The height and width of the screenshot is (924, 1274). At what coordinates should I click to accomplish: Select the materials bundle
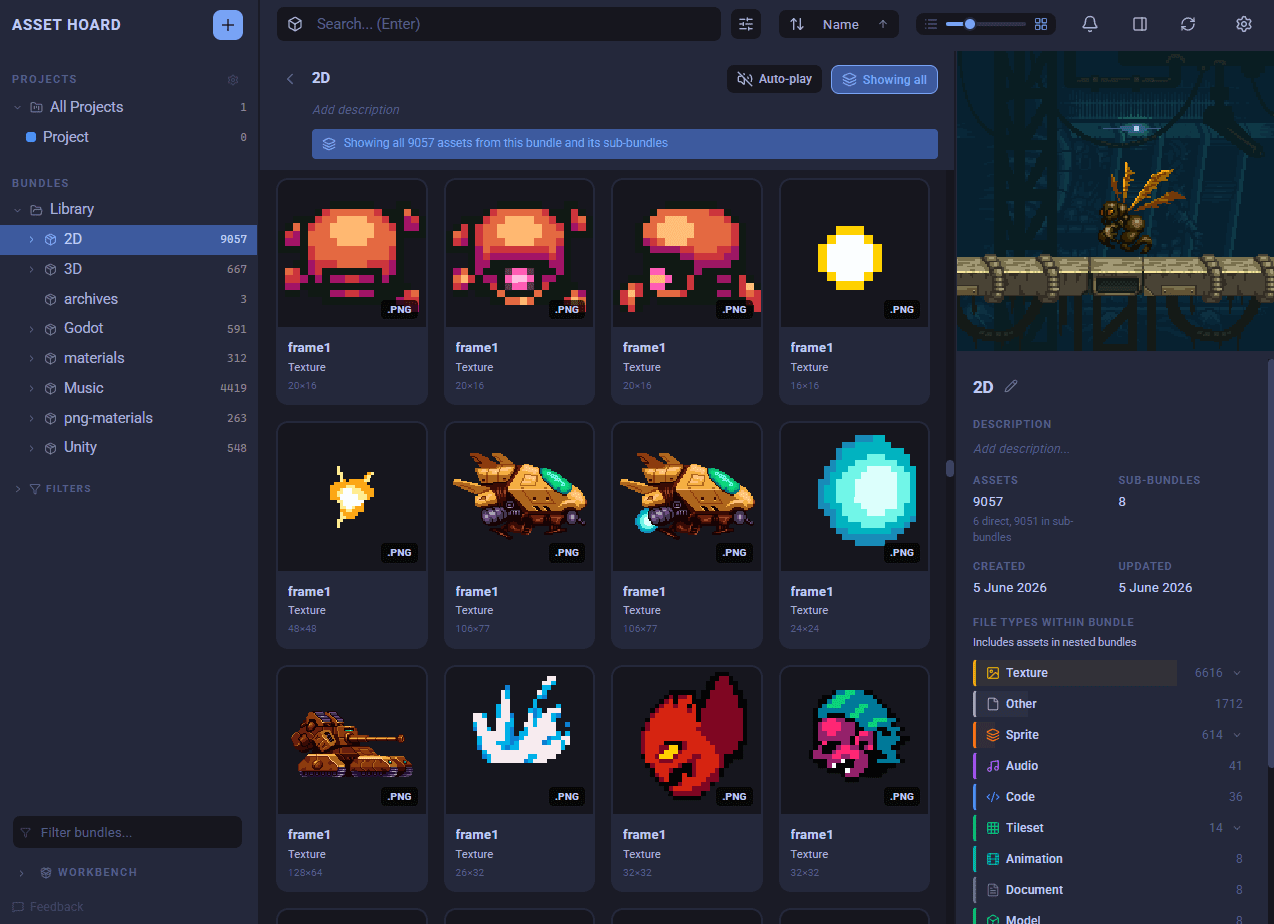click(x=129, y=358)
